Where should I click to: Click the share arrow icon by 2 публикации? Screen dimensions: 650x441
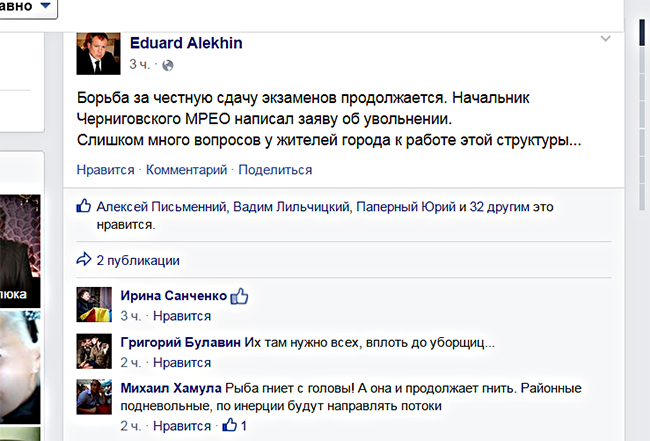84,260
